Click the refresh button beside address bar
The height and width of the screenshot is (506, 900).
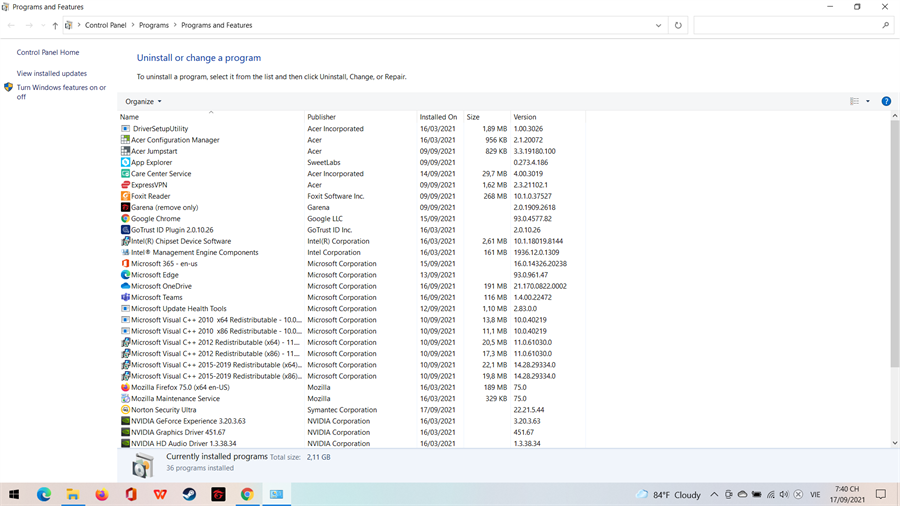pyautogui.click(x=678, y=25)
